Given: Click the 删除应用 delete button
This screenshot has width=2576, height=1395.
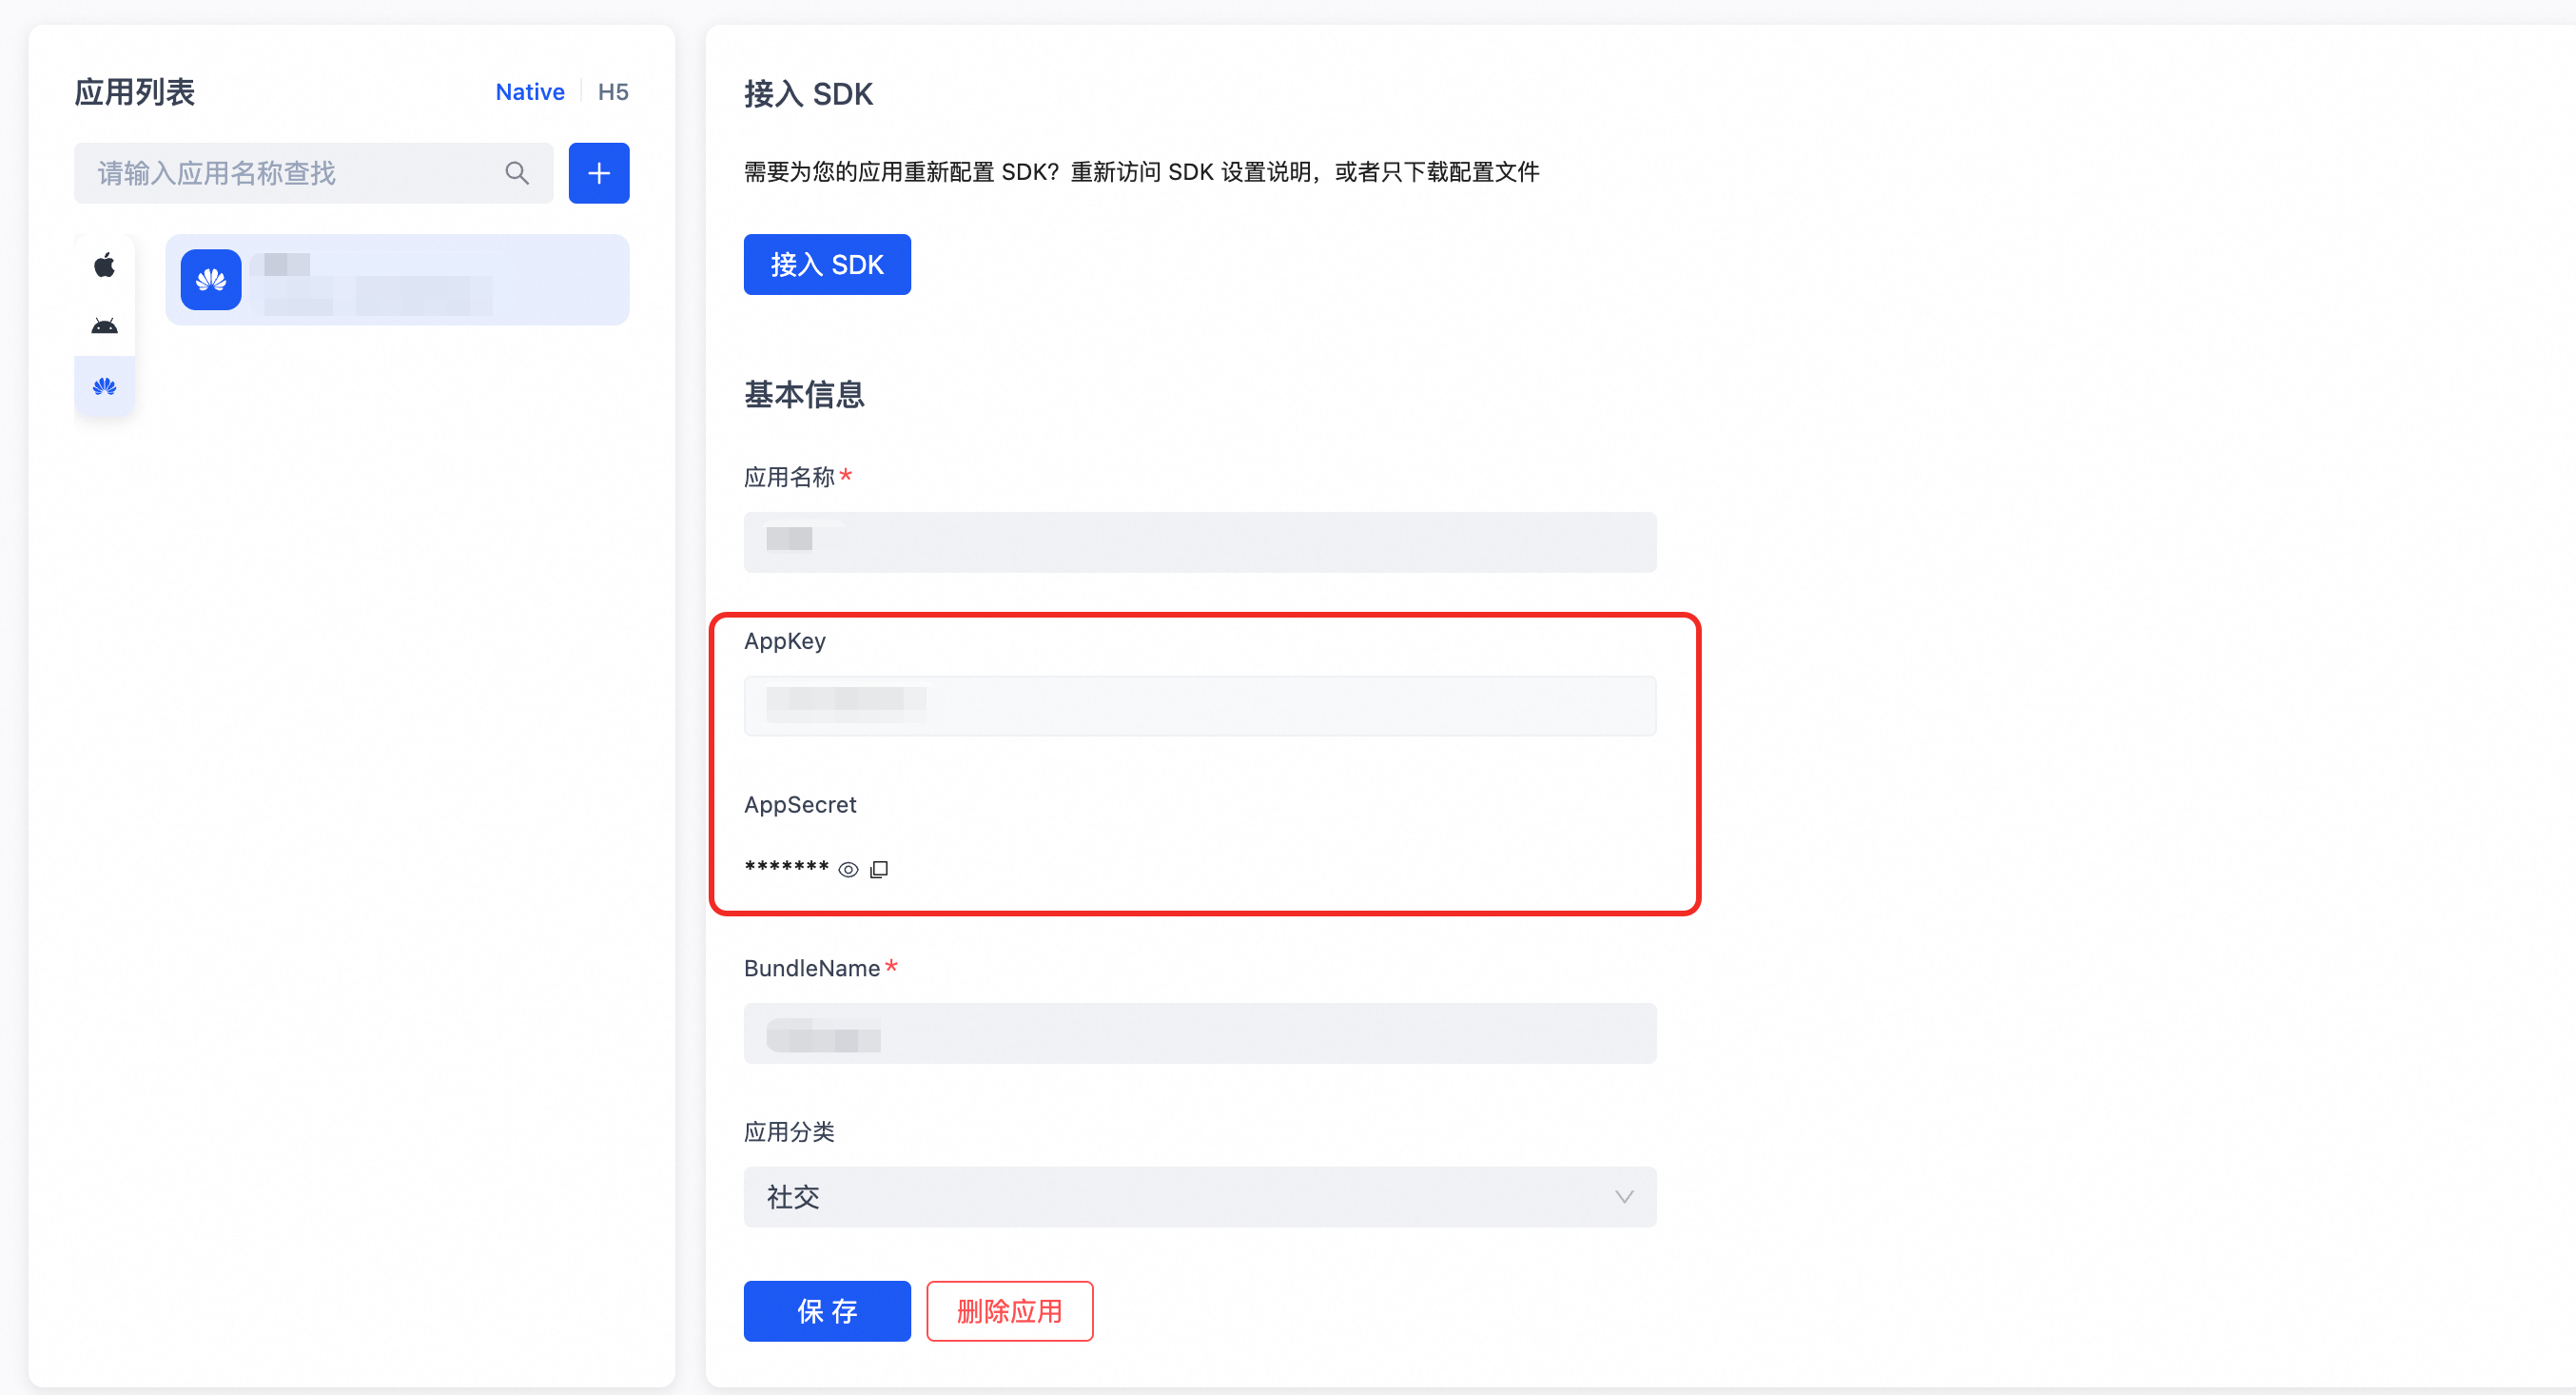Looking at the screenshot, I should click(x=1009, y=1311).
